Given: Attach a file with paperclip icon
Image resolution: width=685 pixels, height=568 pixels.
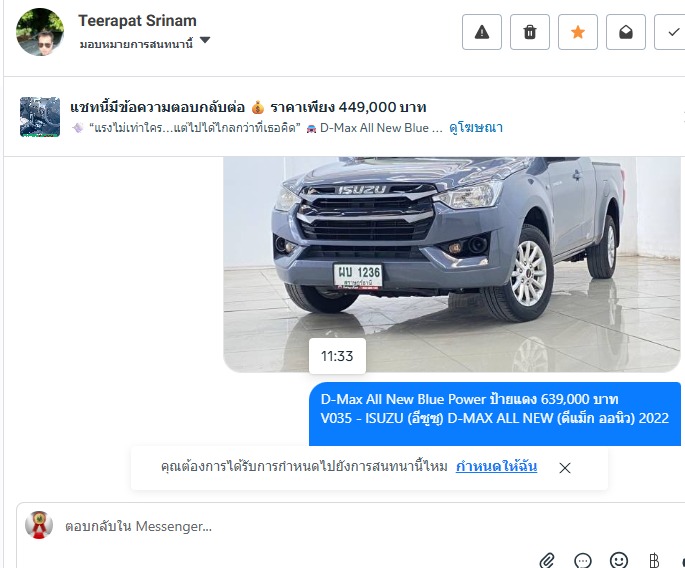Looking at the screenshot, I should [x=547, y=560].
